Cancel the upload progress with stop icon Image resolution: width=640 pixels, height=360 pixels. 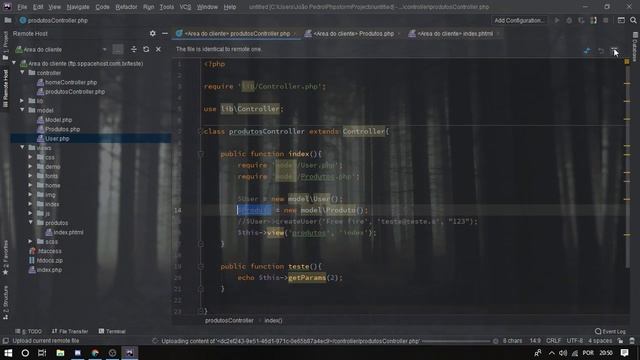pyautogui.click(x=496, y=341)
